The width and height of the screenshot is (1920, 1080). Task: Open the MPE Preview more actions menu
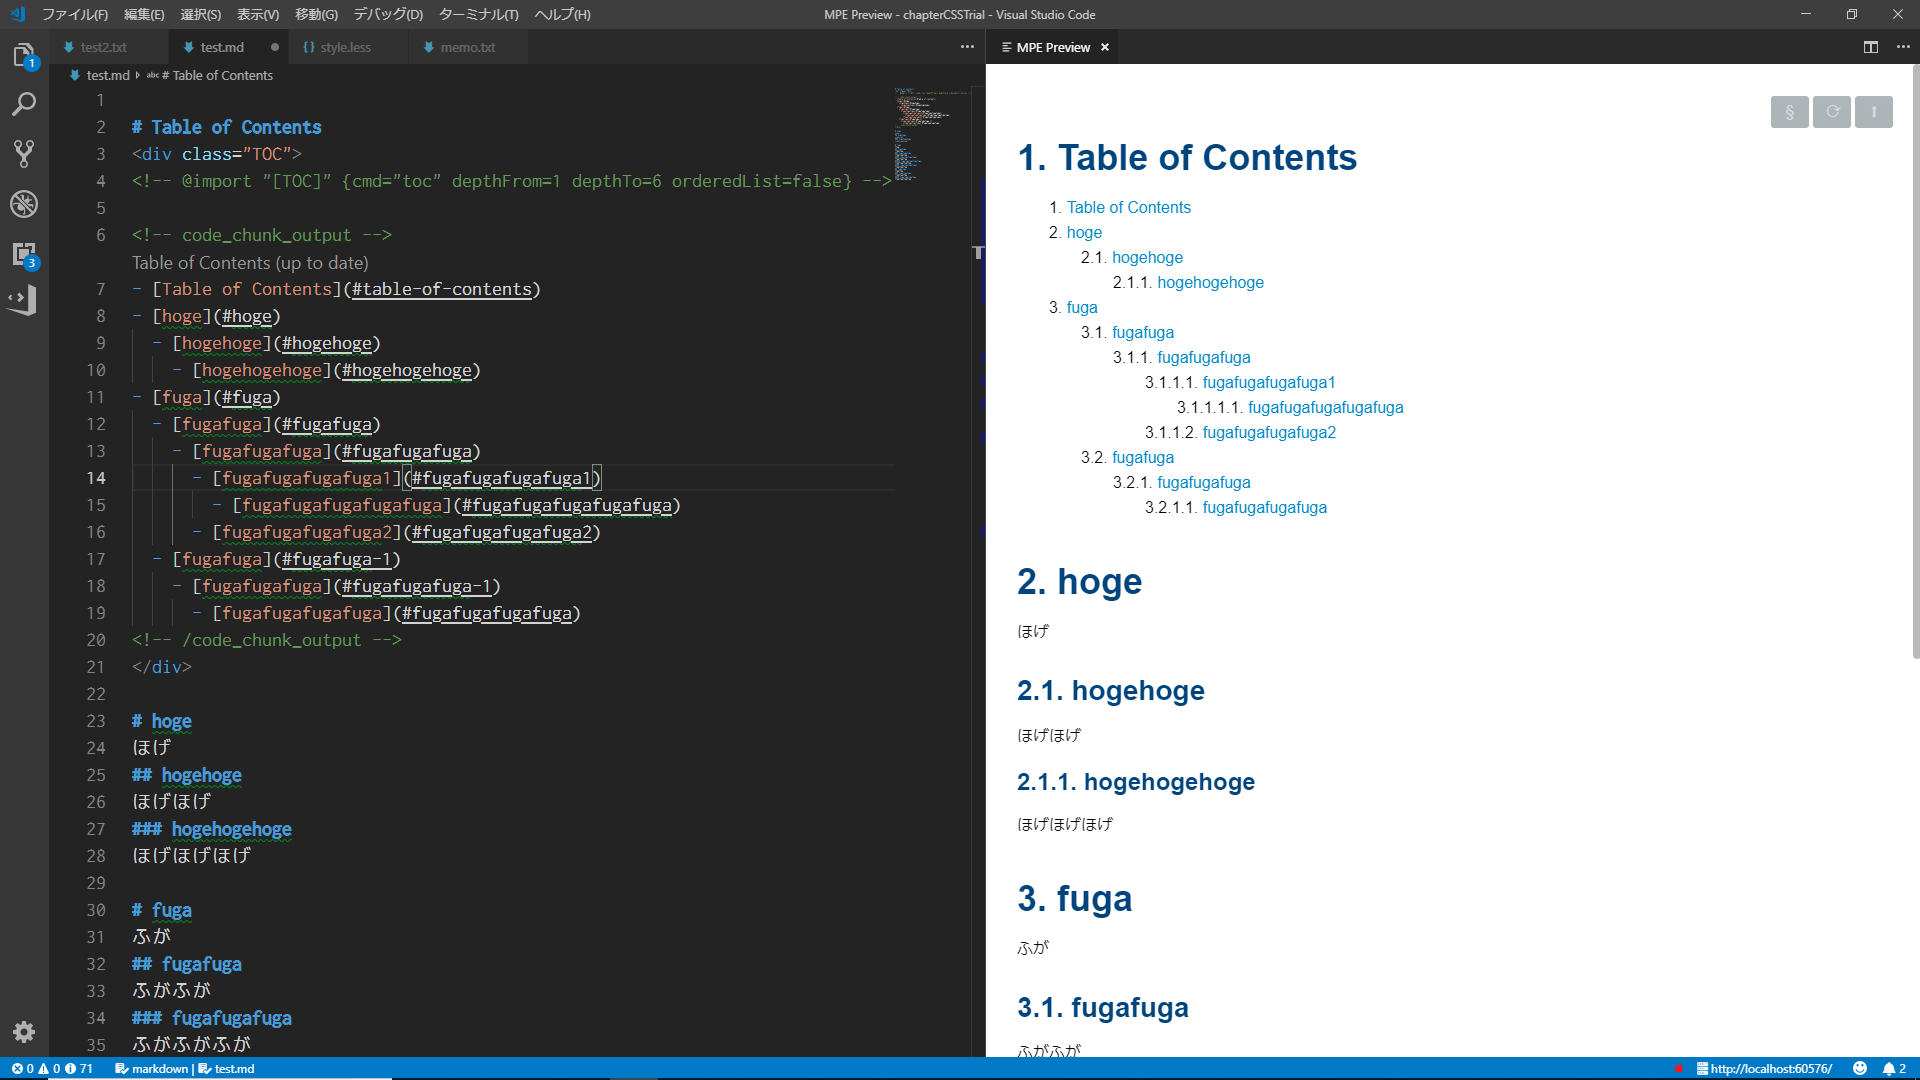[x=1904, y=47]
